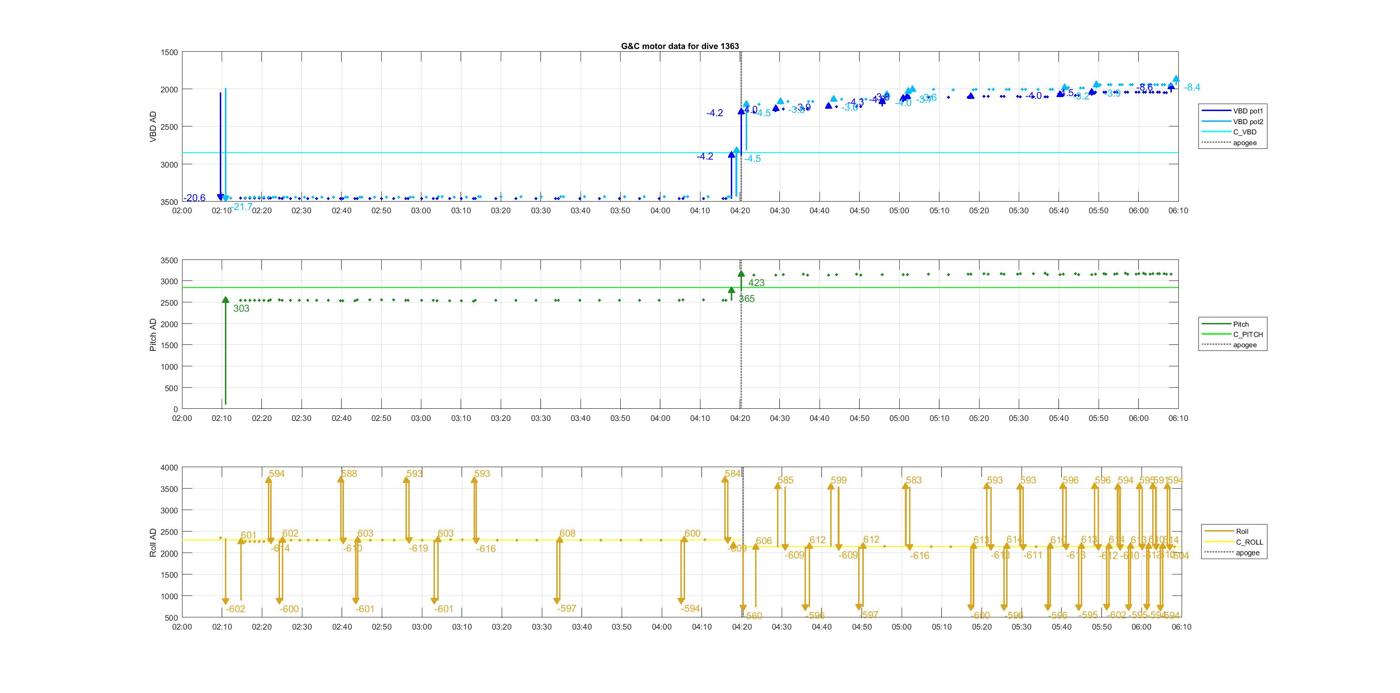Click the '606' roll data label

pyautogui.click(x=764, y=541)
